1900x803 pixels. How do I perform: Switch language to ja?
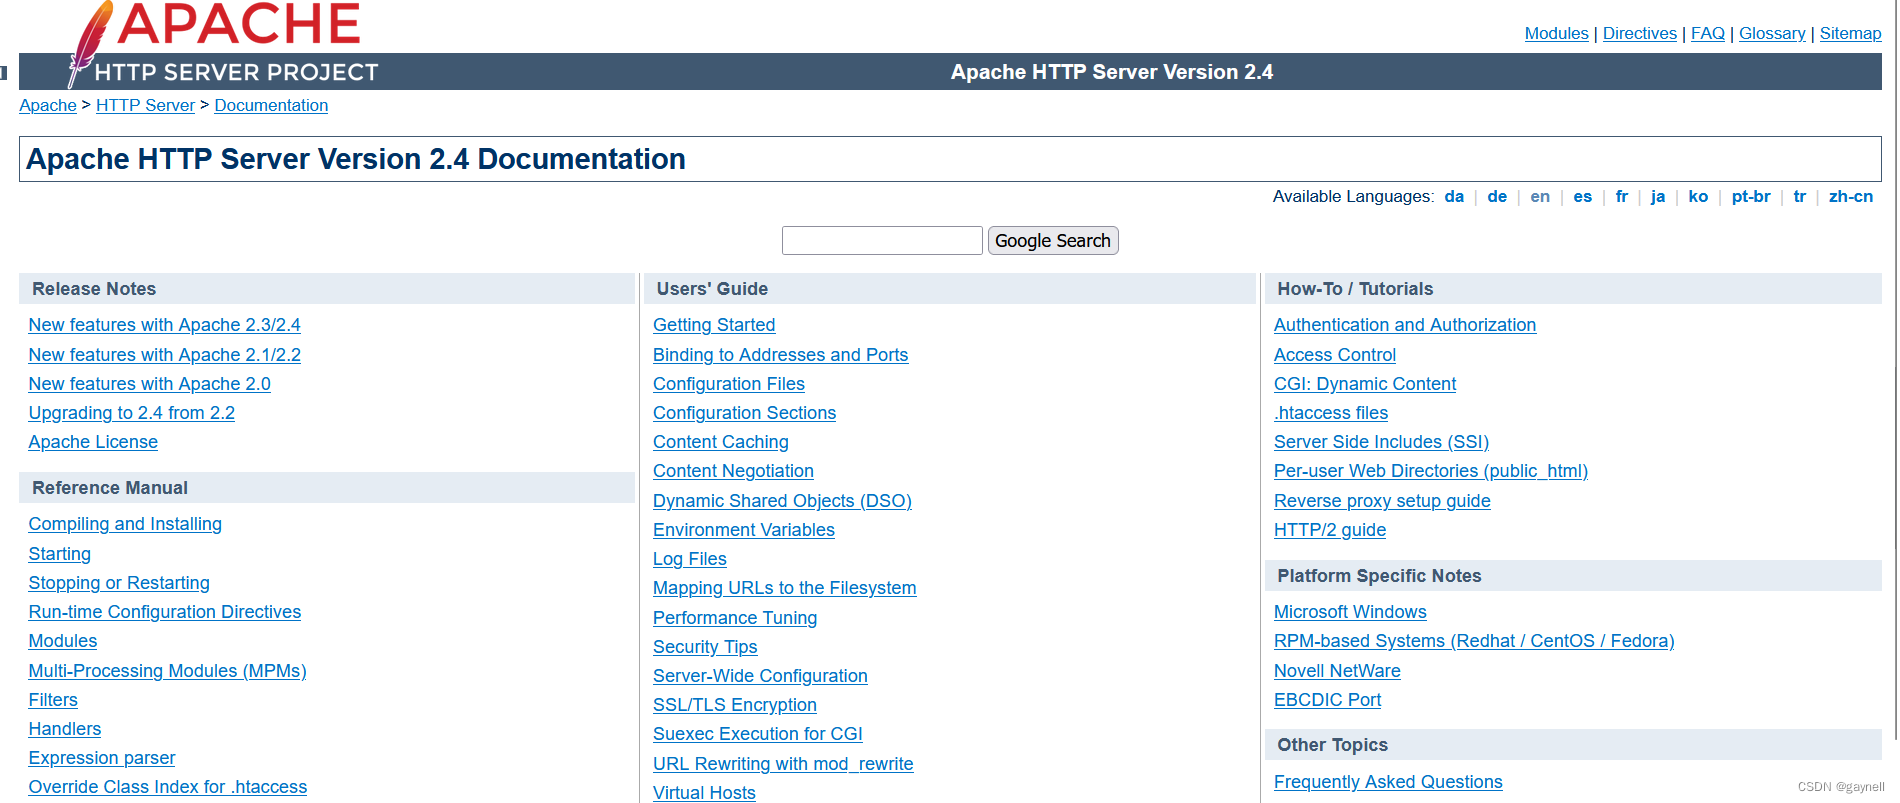(1658, 196)
